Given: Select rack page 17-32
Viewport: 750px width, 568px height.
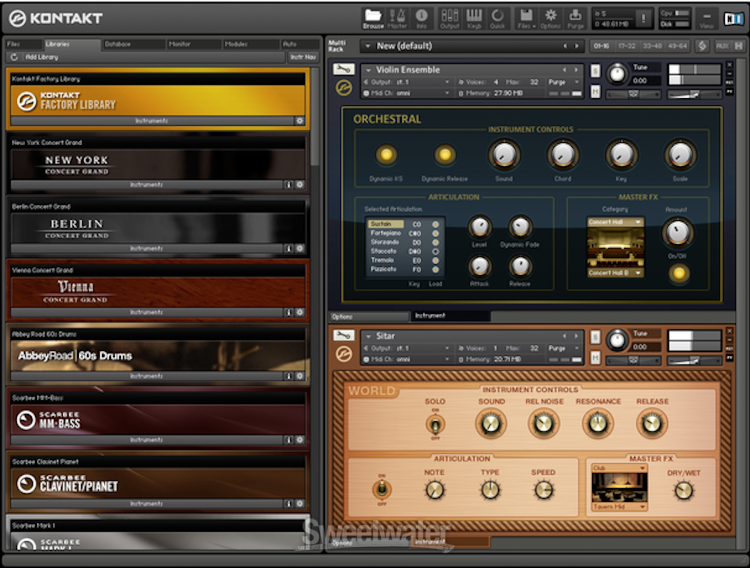Looking at the screenshot, I should tap(627, 46).
